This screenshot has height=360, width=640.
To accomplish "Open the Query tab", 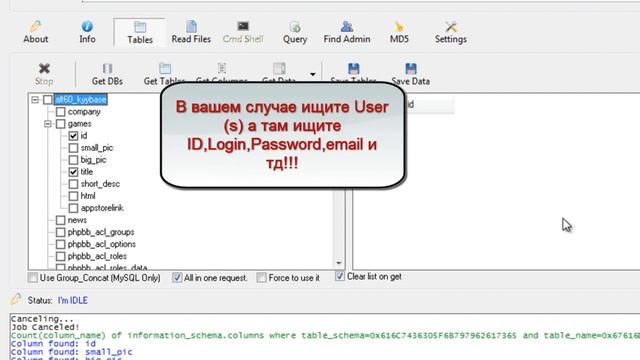I will coord(295,33).
